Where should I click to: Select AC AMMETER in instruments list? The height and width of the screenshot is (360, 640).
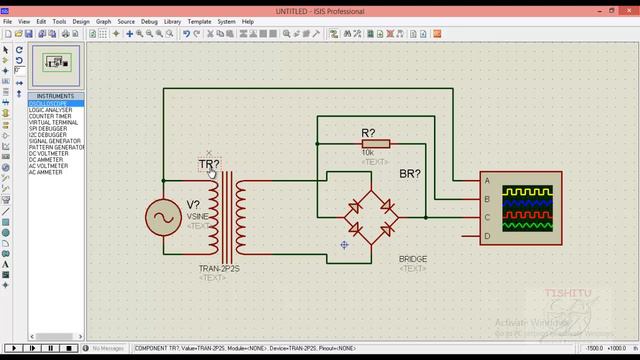point(56,172)
